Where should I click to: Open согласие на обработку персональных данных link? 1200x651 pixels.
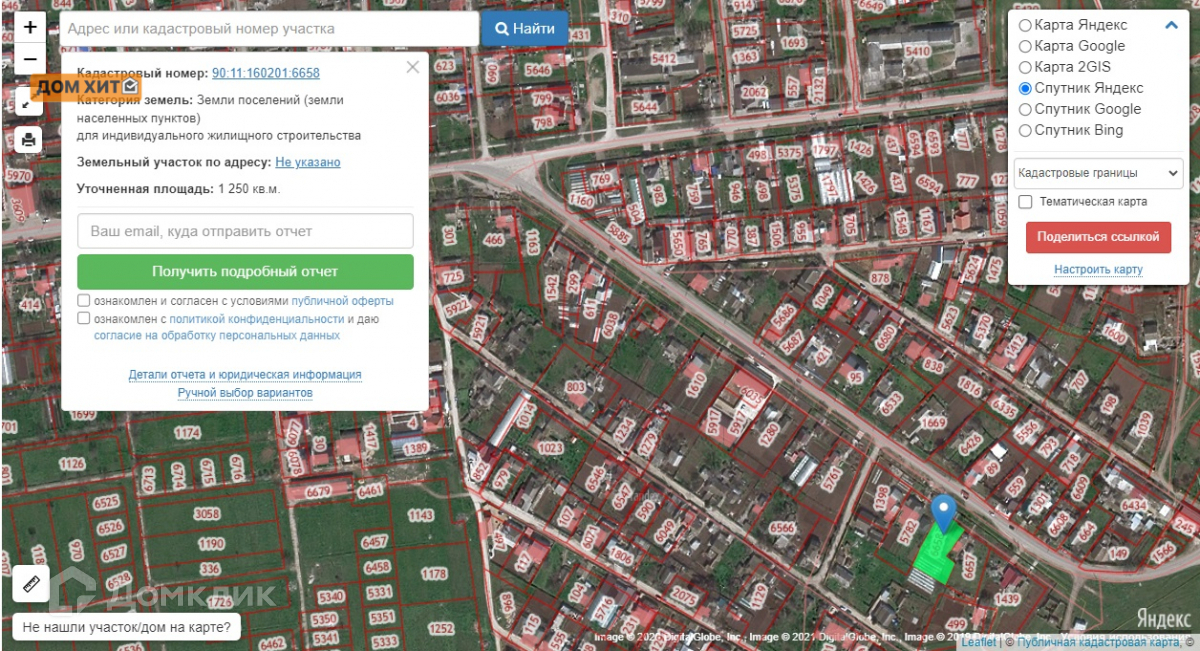217,335
